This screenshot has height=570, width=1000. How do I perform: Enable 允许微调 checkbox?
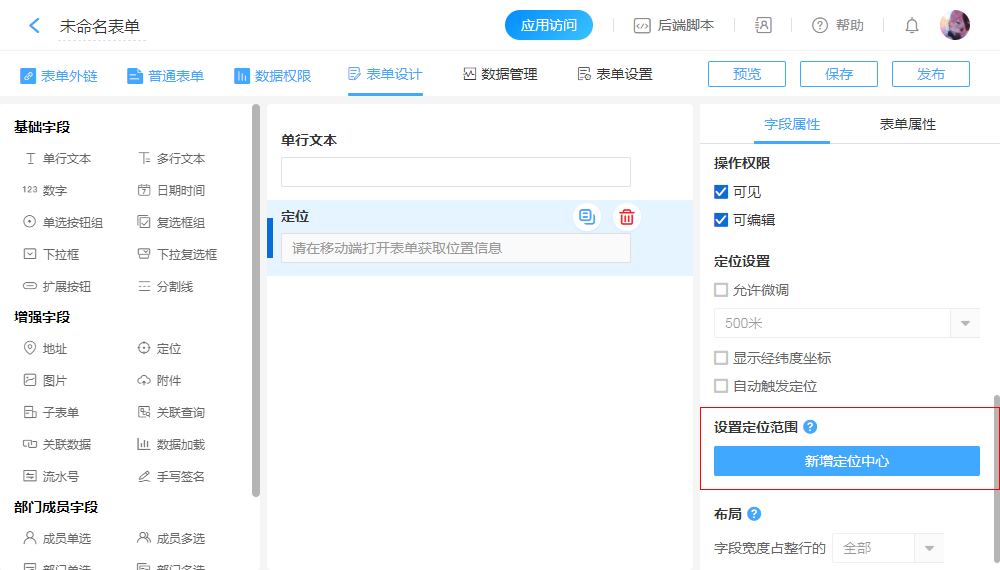click(721, 290)
